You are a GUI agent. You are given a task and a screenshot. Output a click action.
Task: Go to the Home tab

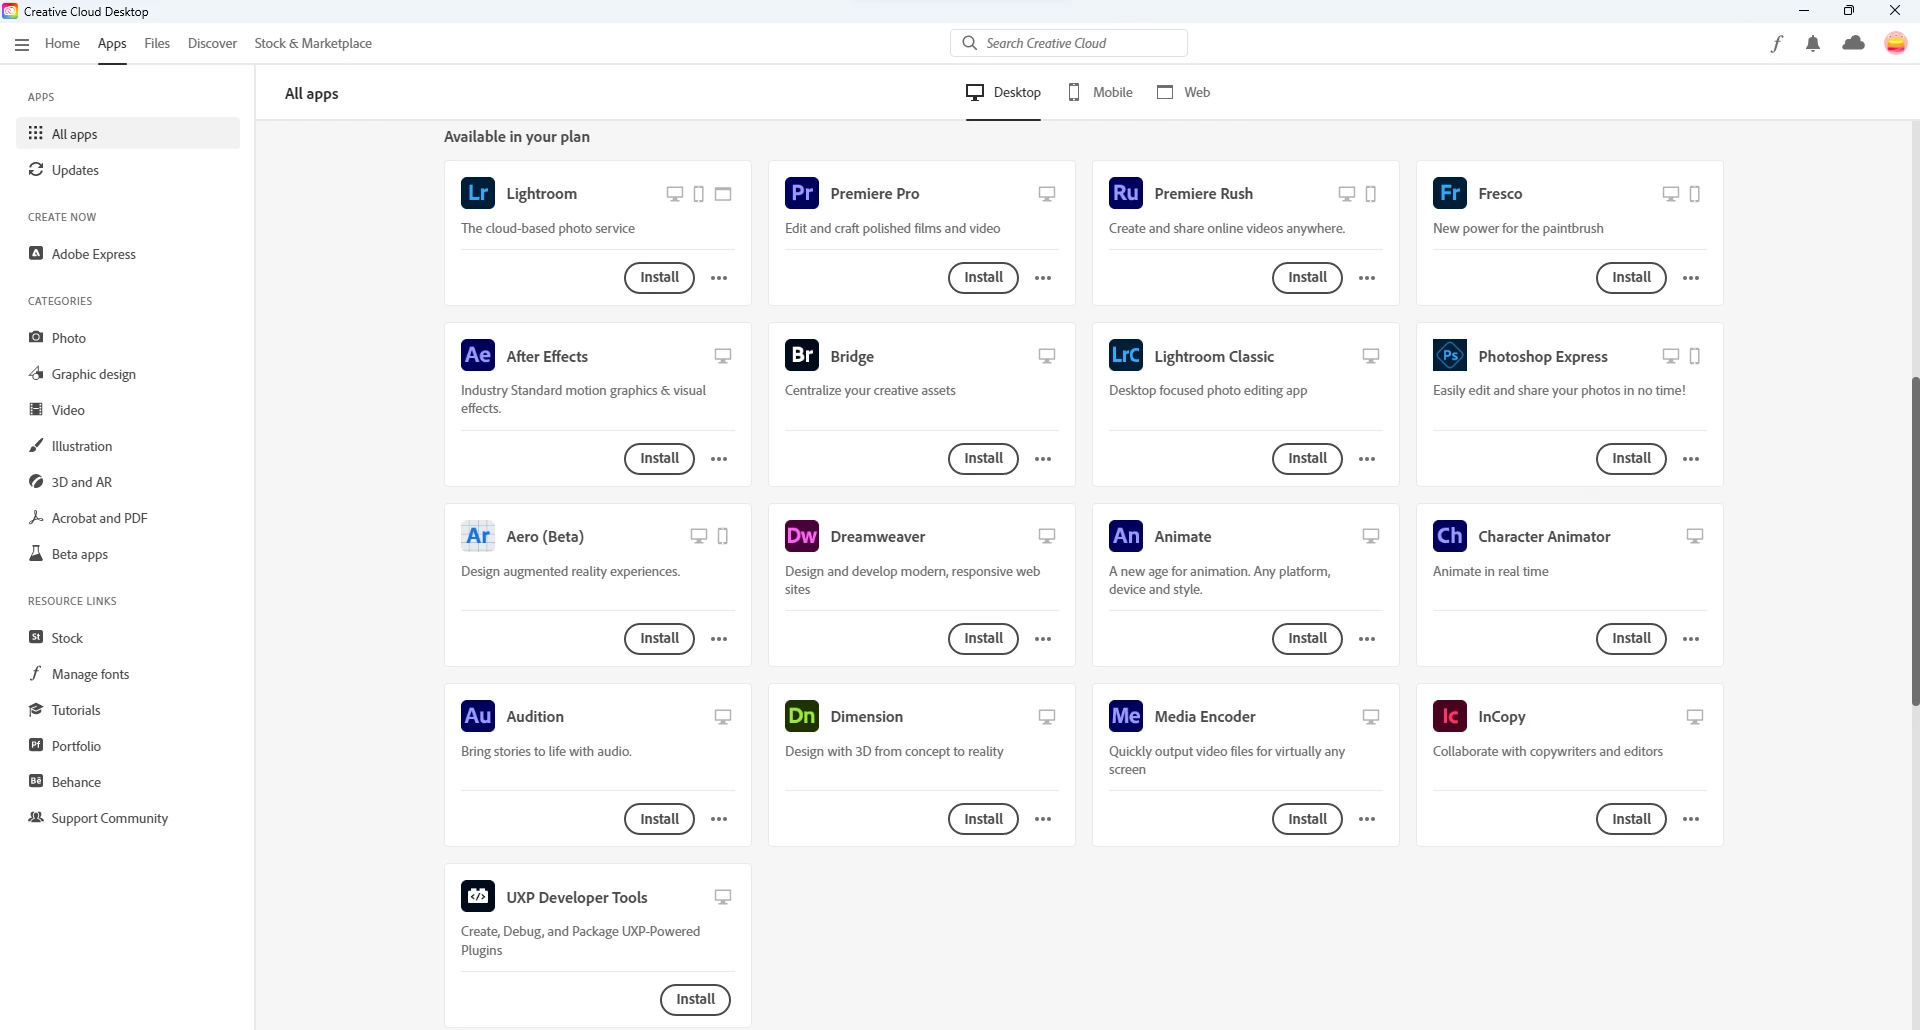point(62,43)
